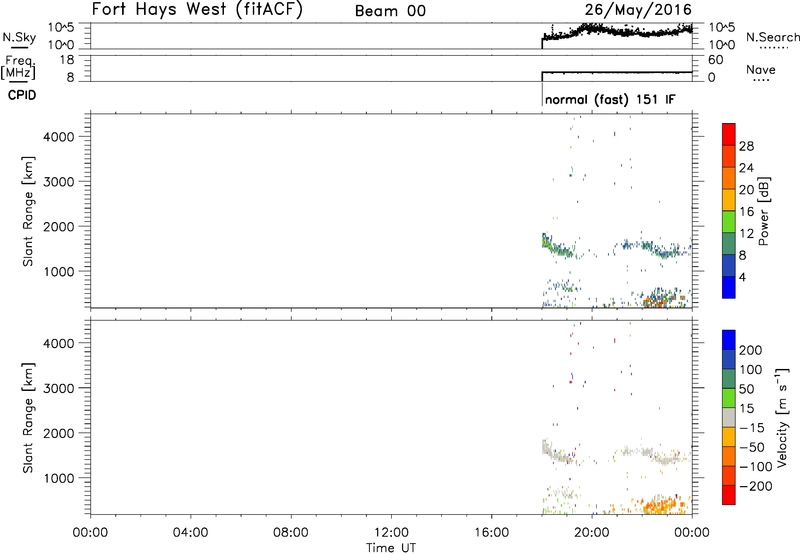
Task: Click the red swatch in the power colorbar
Action: tap(729, 134)
